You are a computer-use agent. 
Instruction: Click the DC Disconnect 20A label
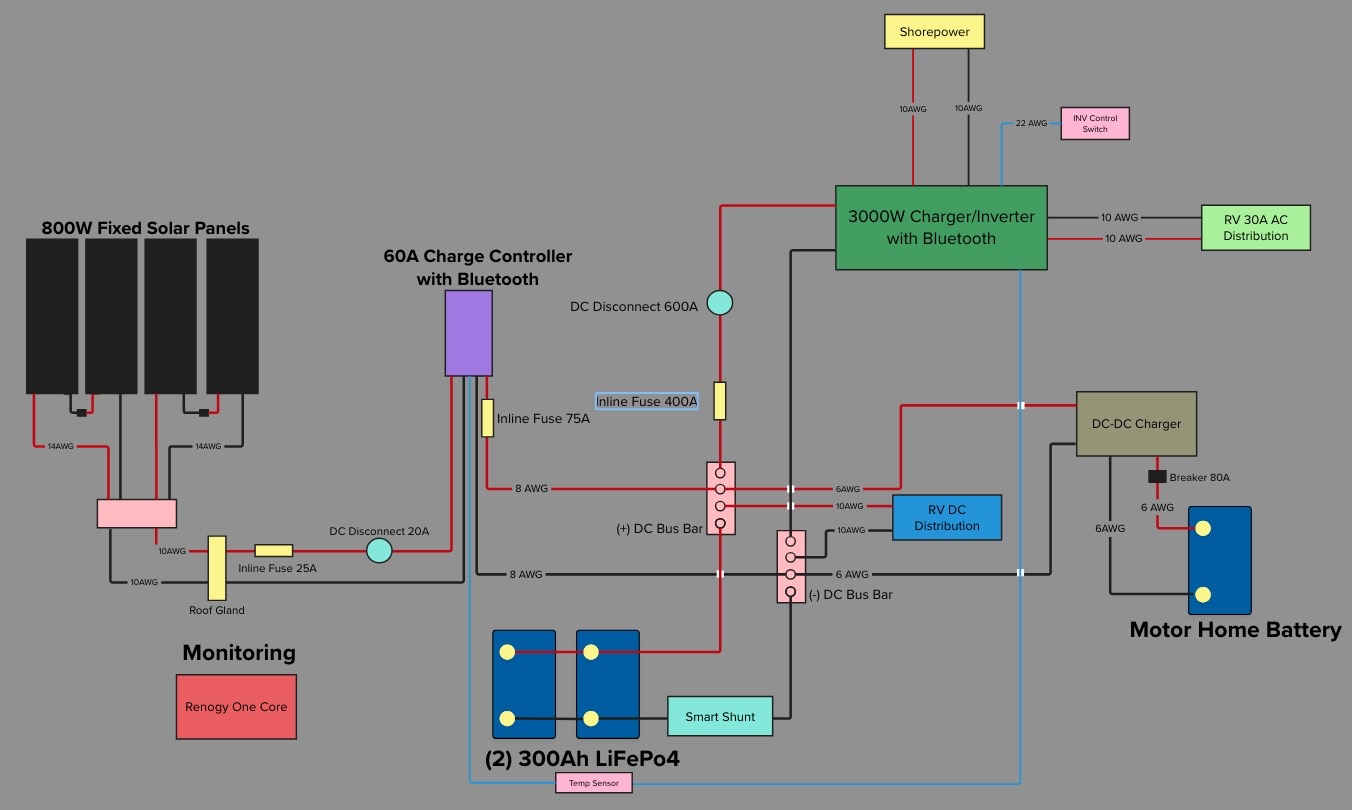click(379, 531)
